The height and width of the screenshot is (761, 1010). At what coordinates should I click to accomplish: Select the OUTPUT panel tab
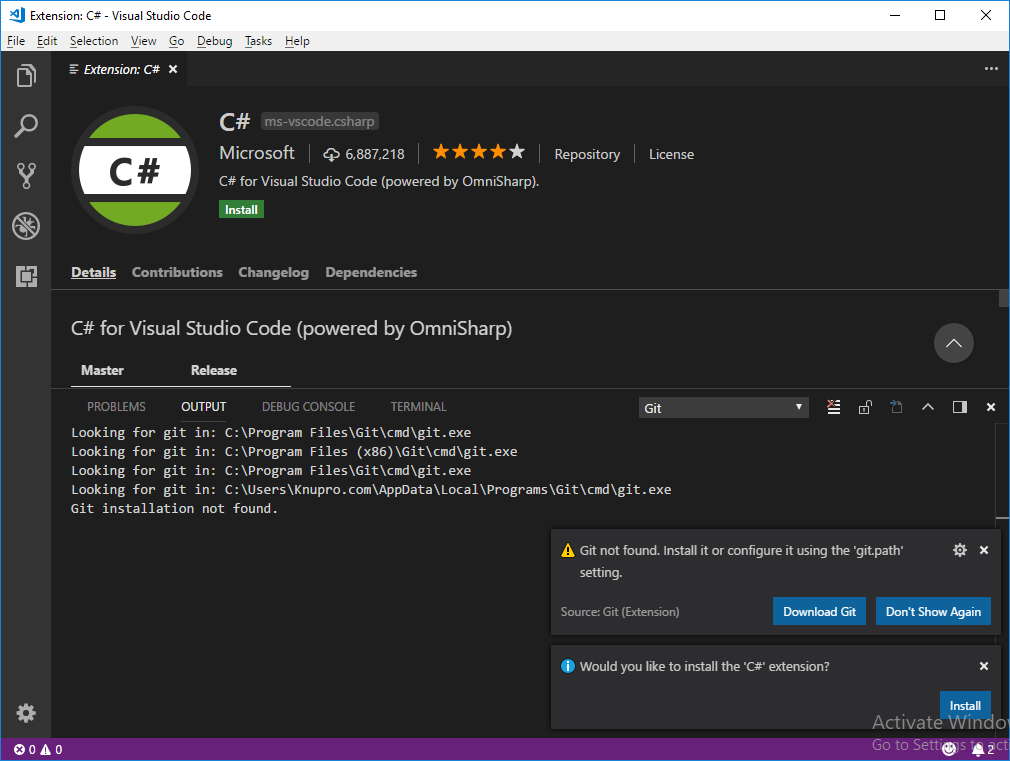coord(204,407)
